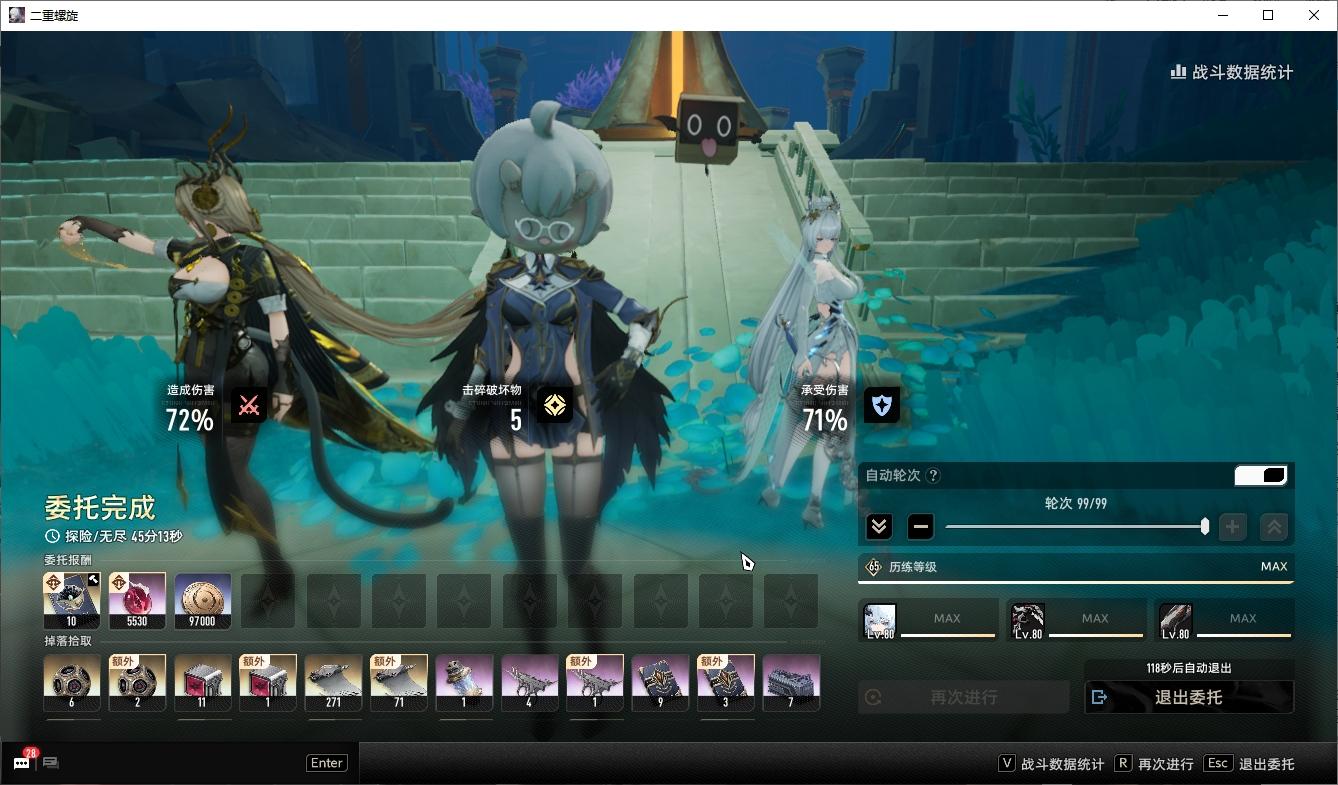Decrease round count with the minus button
Image resolution: width=1338 pixels, height=785 pixels.
(x=921, y=526)
